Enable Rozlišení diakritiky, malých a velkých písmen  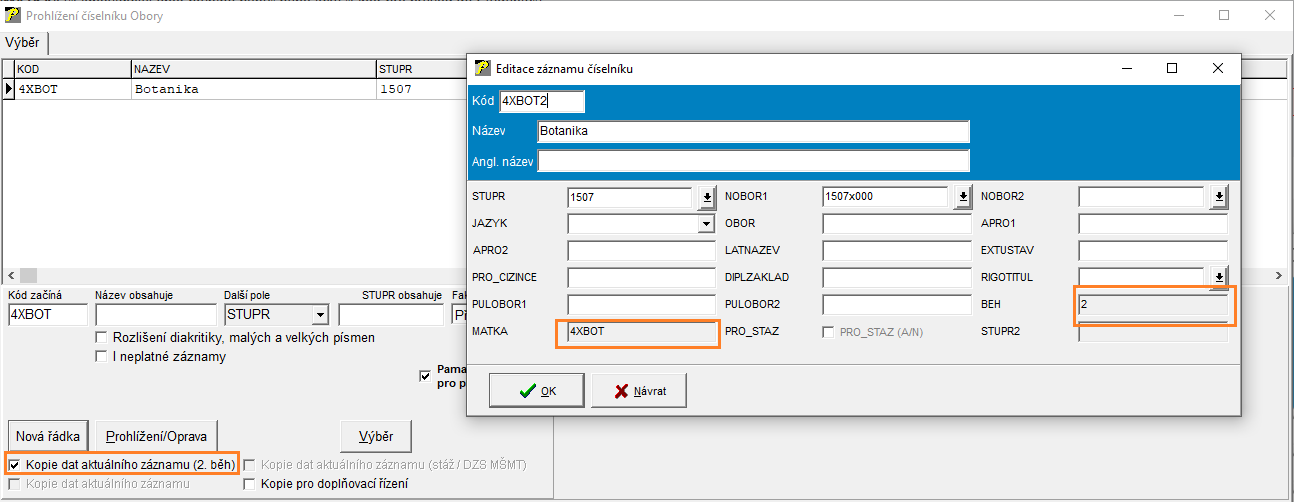tap(101, 338)
